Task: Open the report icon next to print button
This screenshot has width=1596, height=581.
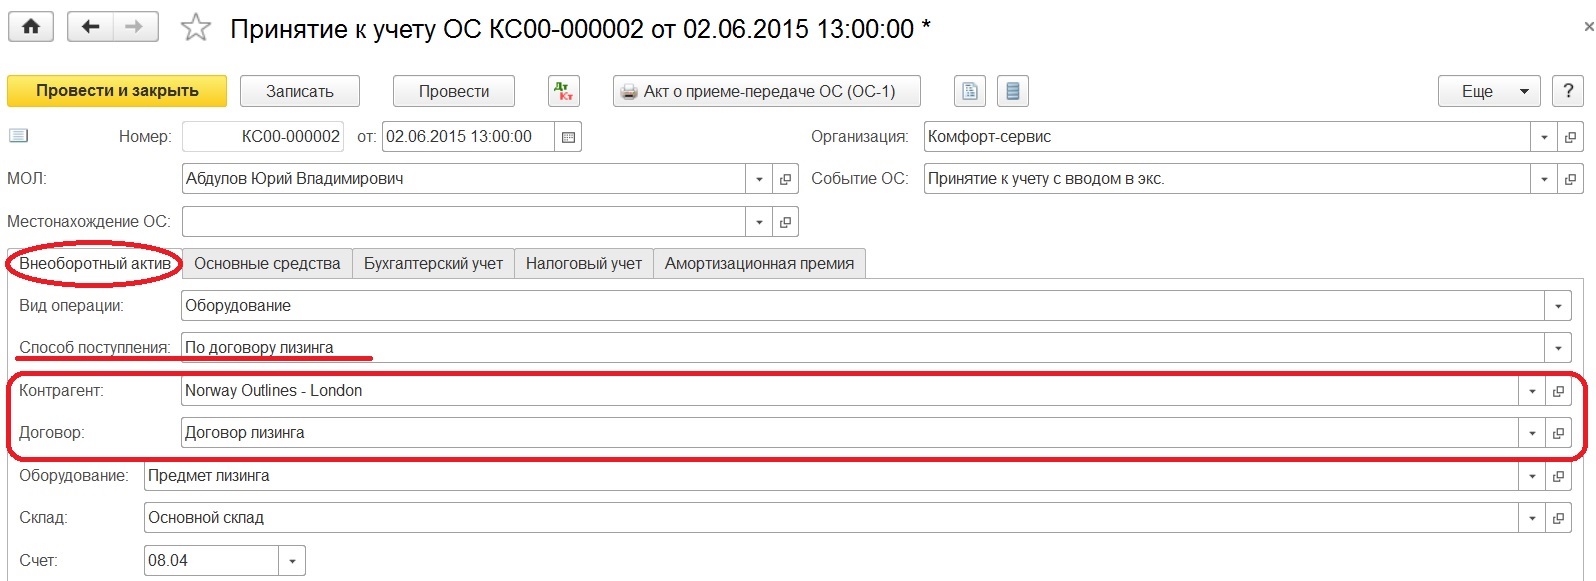Action: coord(969,91)
